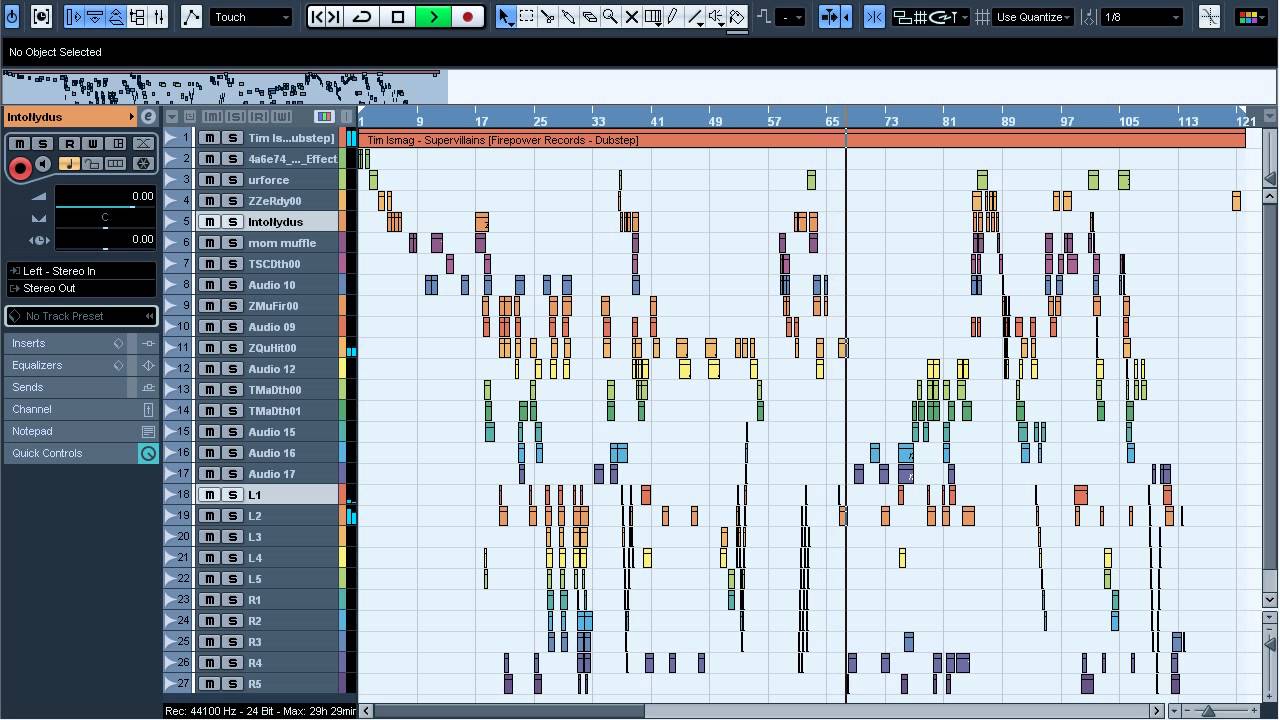Toggle Write automation in the Inspector
Screen dimensions: 1280x720
92,144
